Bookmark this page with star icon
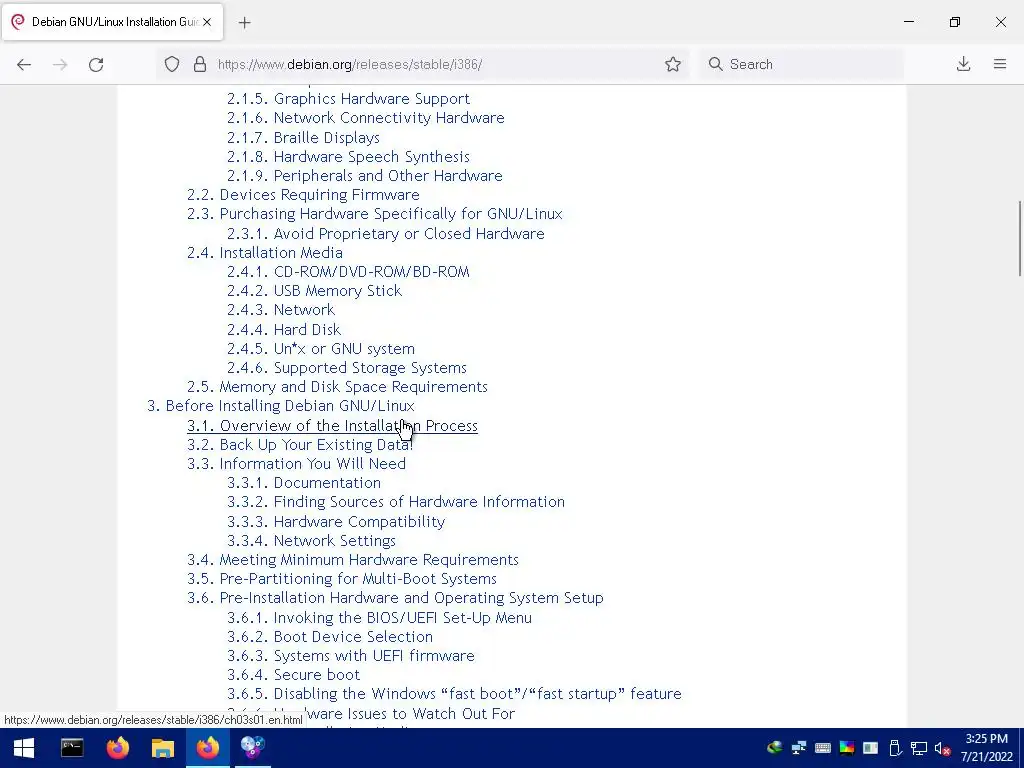Image resolution: width=1024 pixels, height=768 pixels. (x=673, y=64)
